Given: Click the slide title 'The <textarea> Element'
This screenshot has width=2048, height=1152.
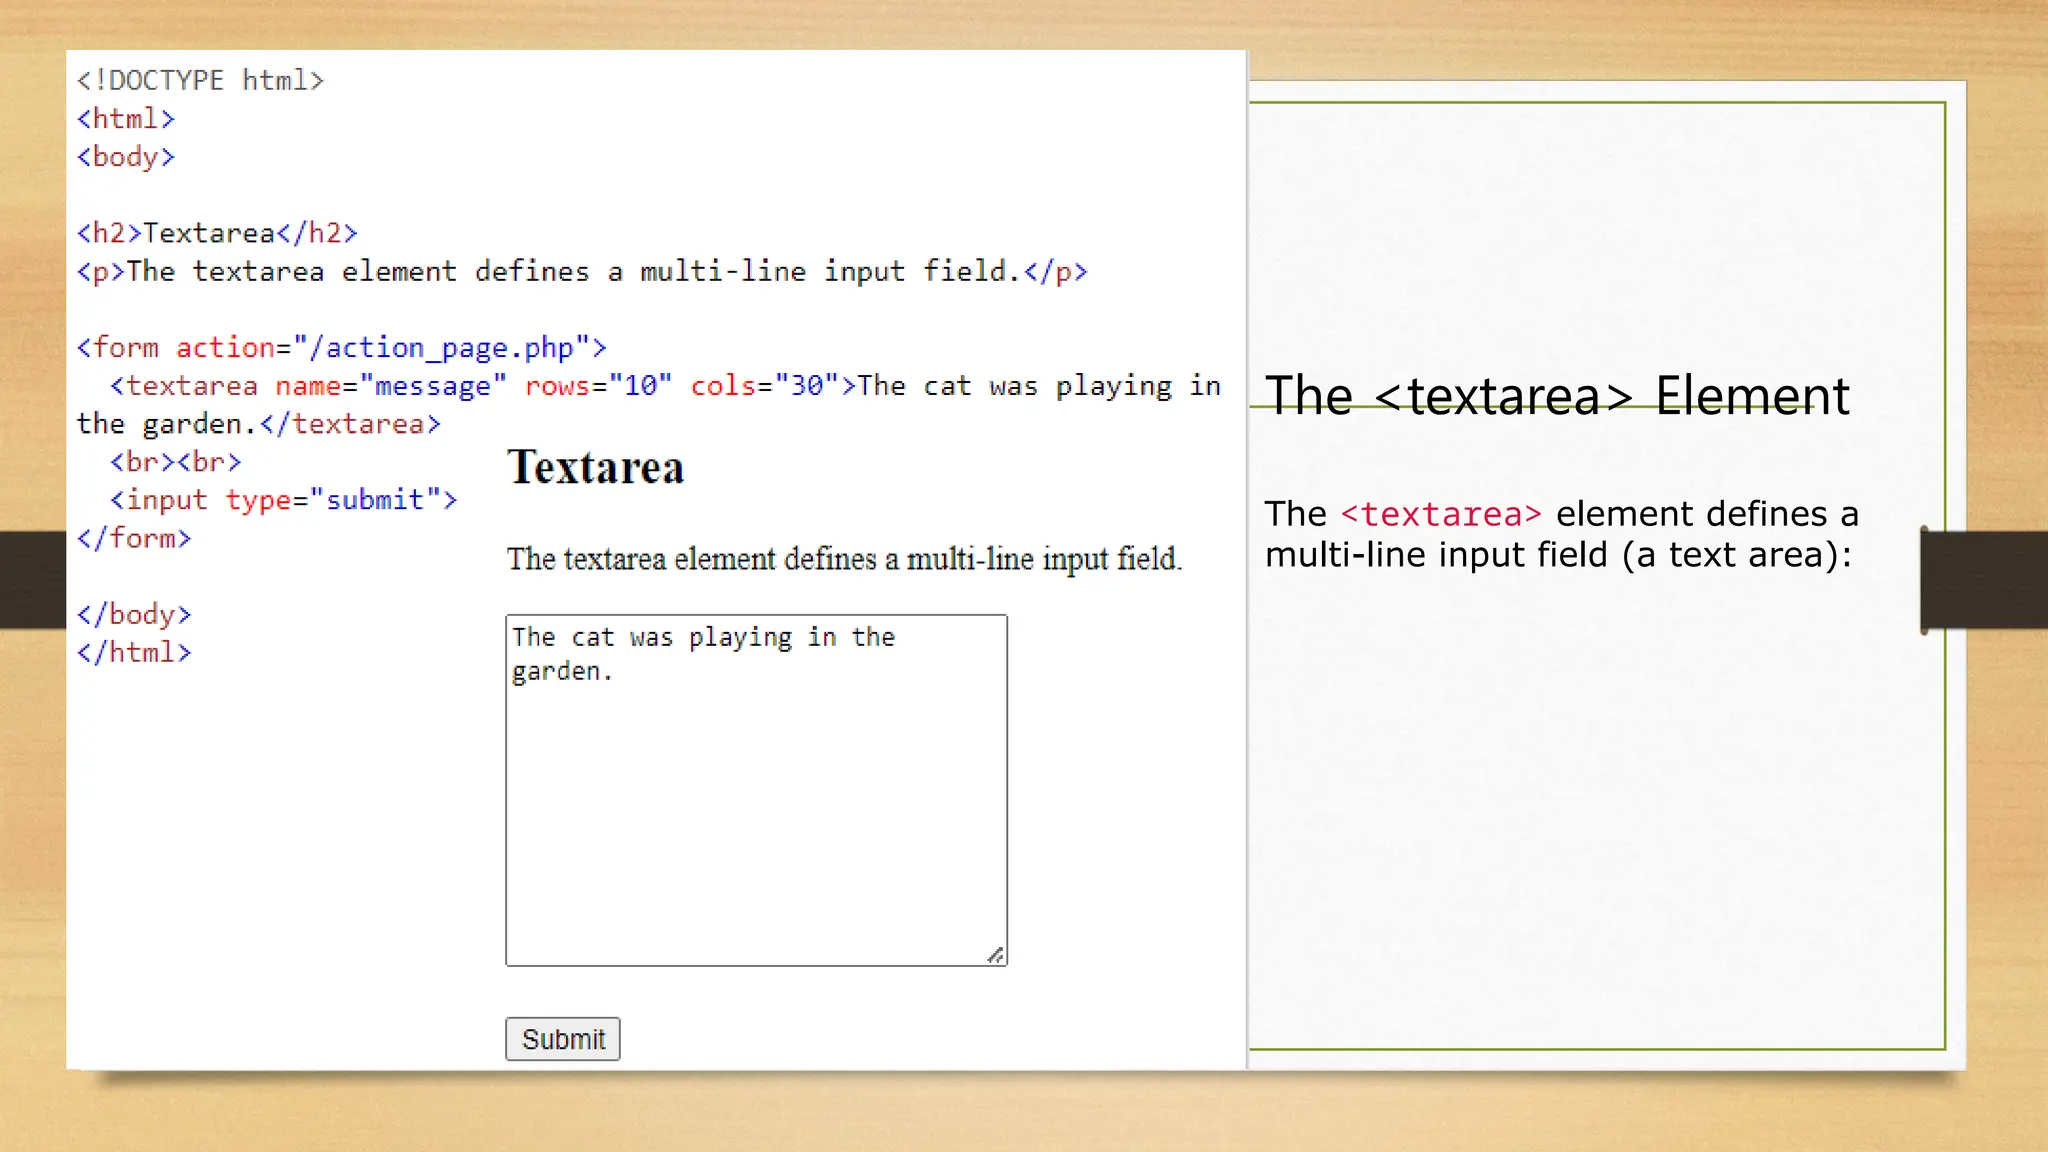Looking at the screenshot, I should coord(1558,395).
